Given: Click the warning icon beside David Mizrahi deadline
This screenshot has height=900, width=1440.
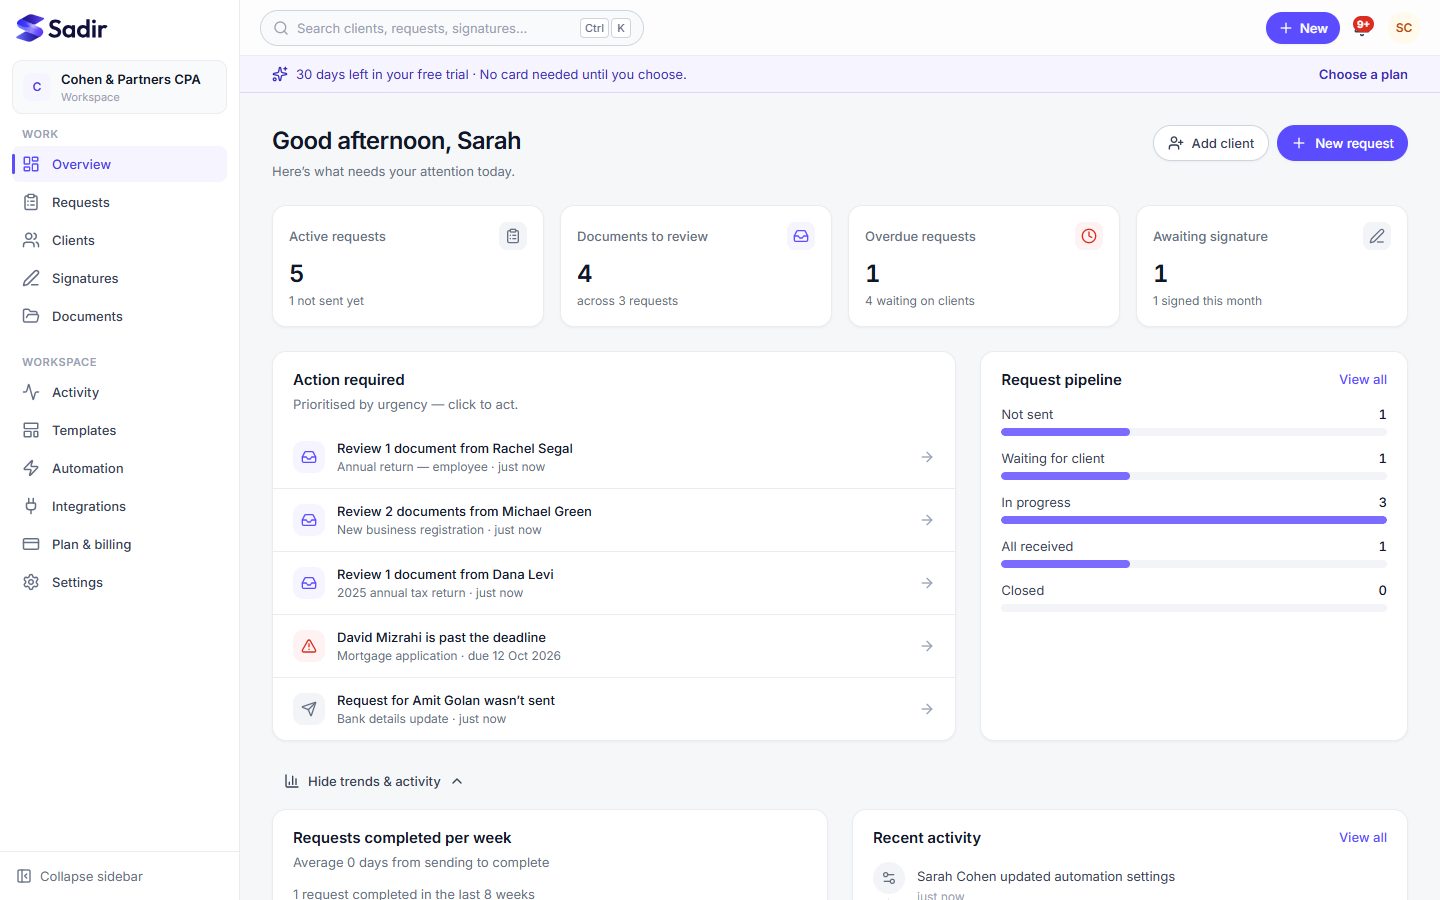Looking at the screenshot, I should click(x=309, y=646).
